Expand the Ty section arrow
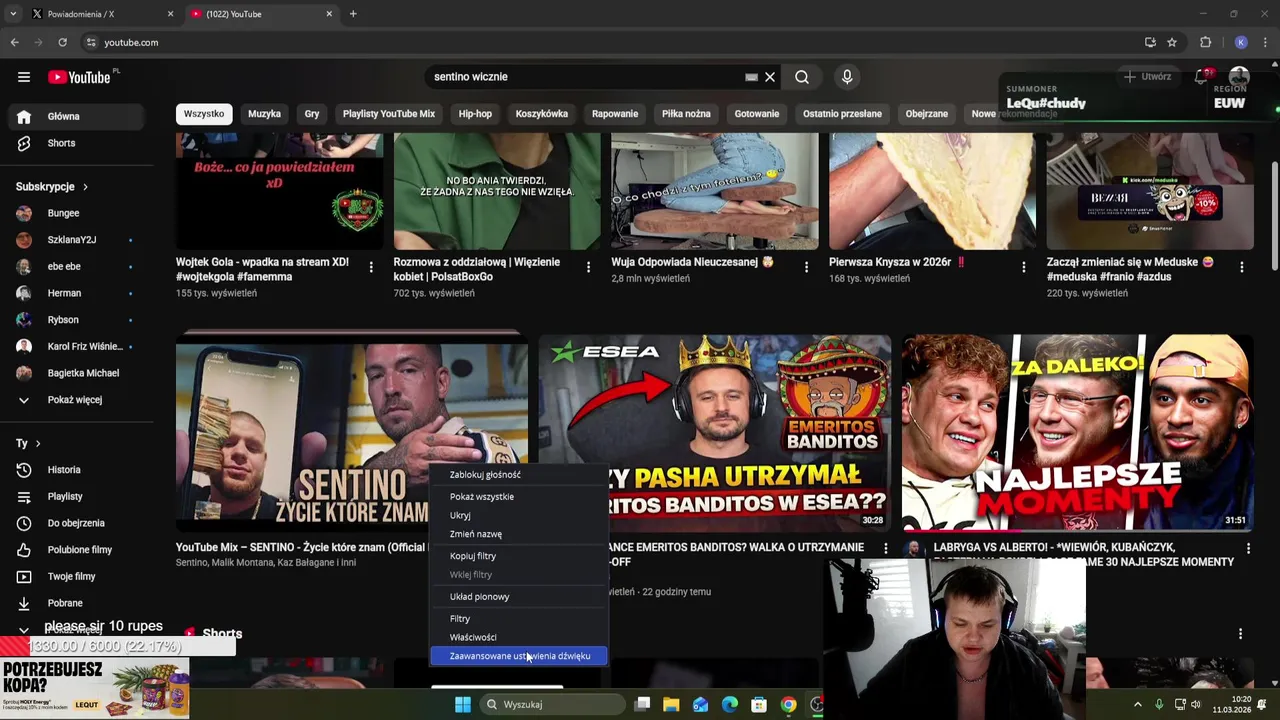 tap(38, 443)
